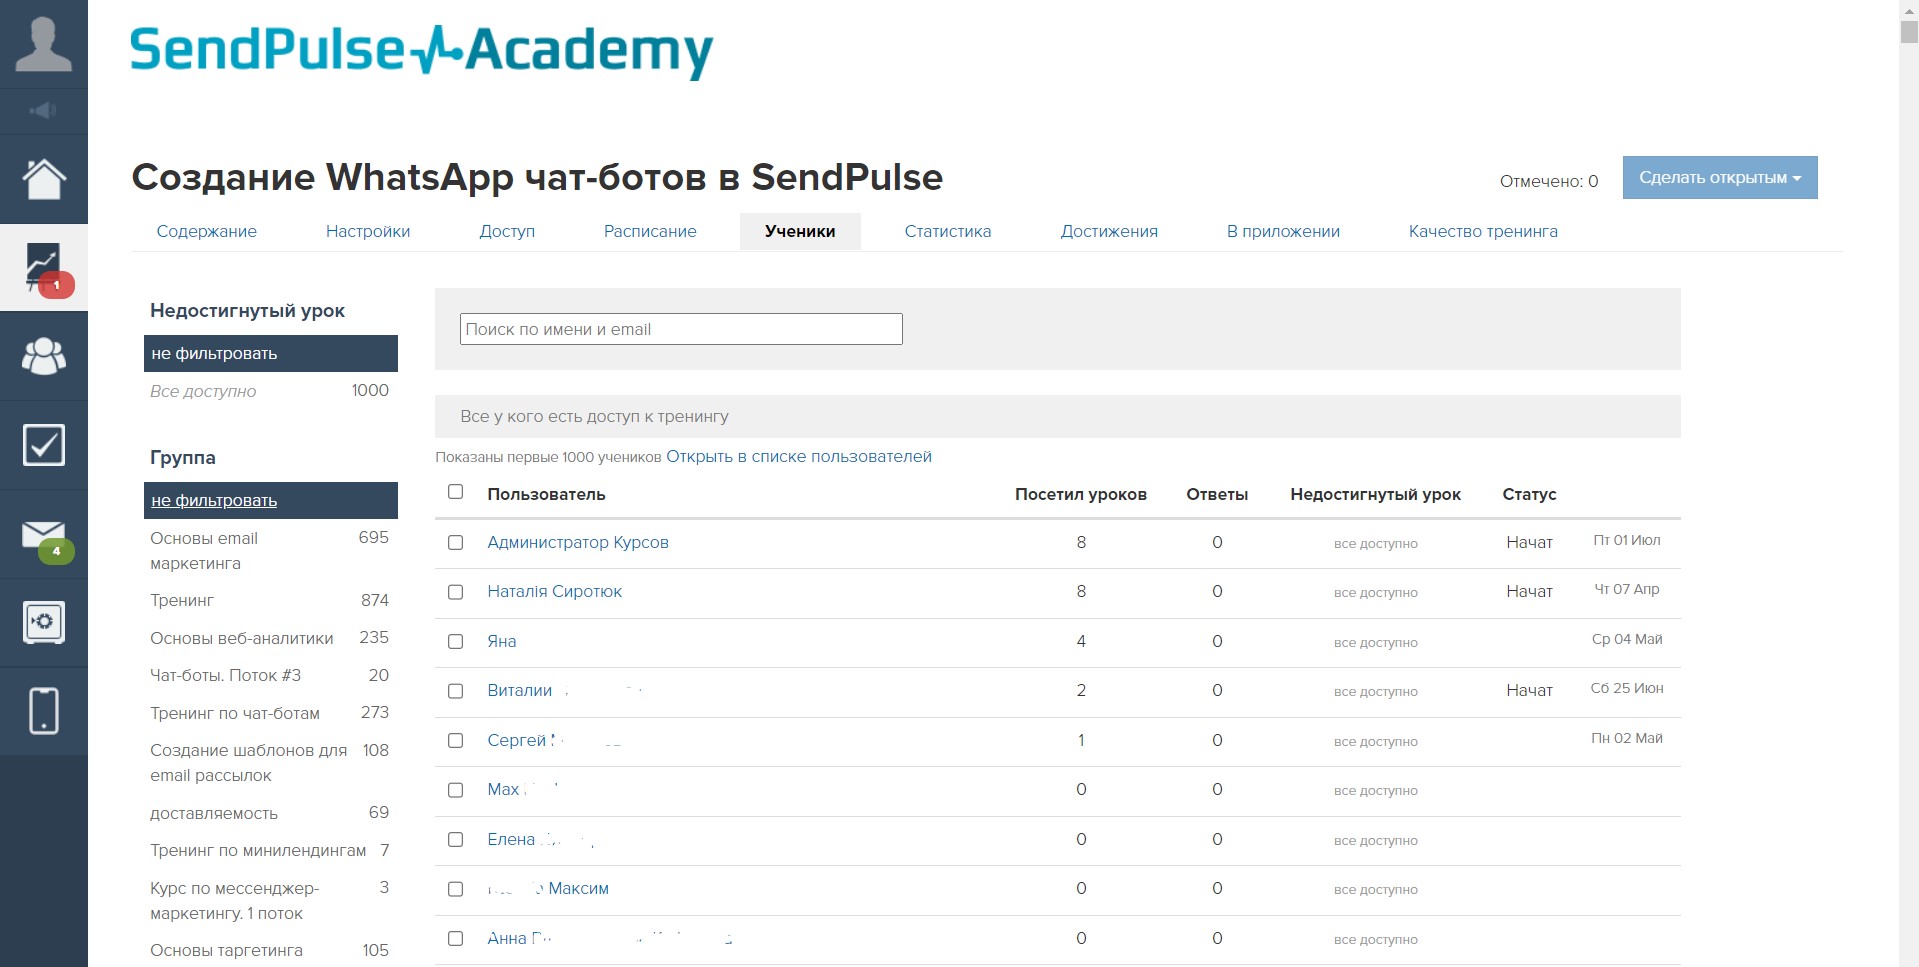This screenshot has width=1919, height=967.
Task: Check the checkbox next to Яна
Action: coord(455,642)
